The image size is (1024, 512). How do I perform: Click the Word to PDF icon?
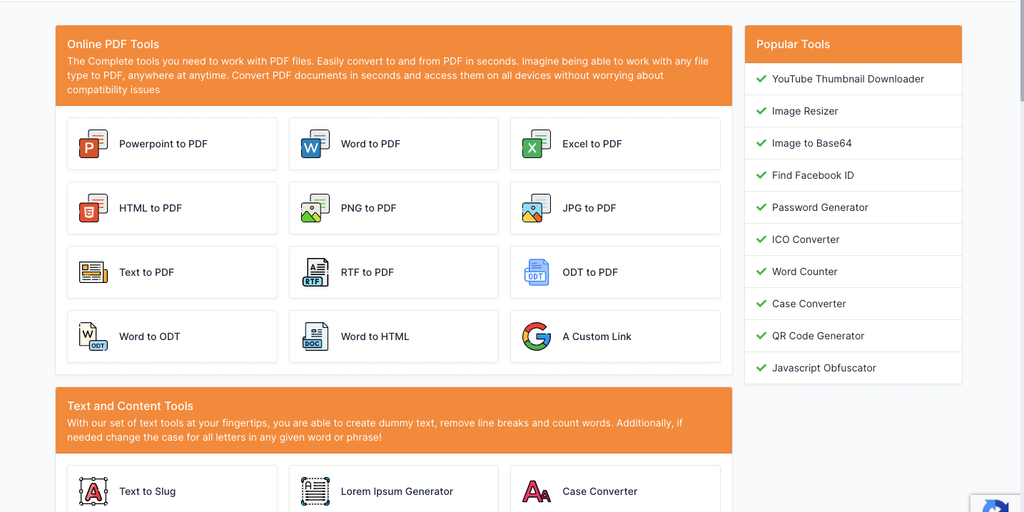tap(315, 144)
